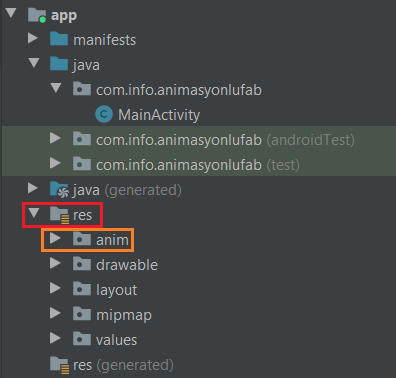Select the app label
This screenshot has width=396, height=378.
64,16
